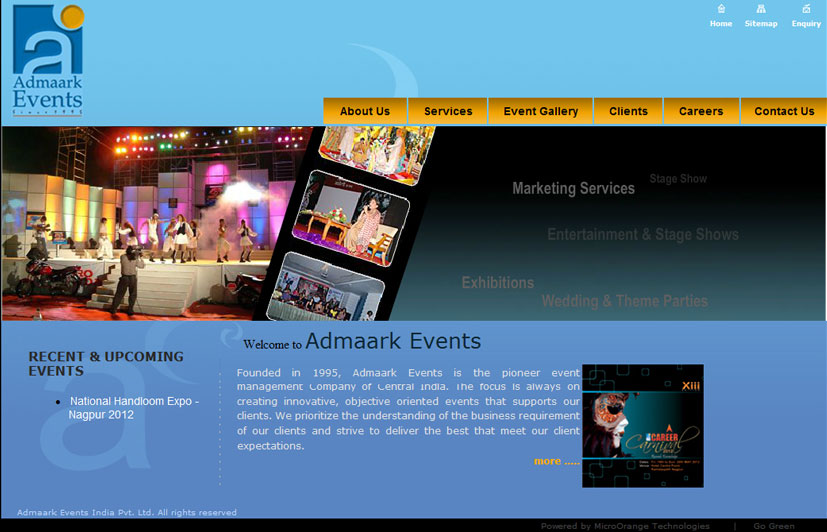Open the Careers menu
This screenshot has height=532, width=827.
701,111
